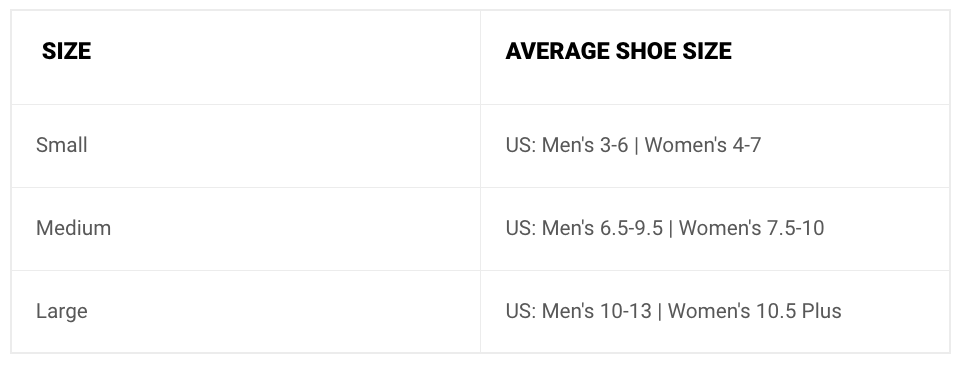Select the AVERAGE SHOE SIZE header
This screenshot has width=968, height=368.
tap(619, 51)
